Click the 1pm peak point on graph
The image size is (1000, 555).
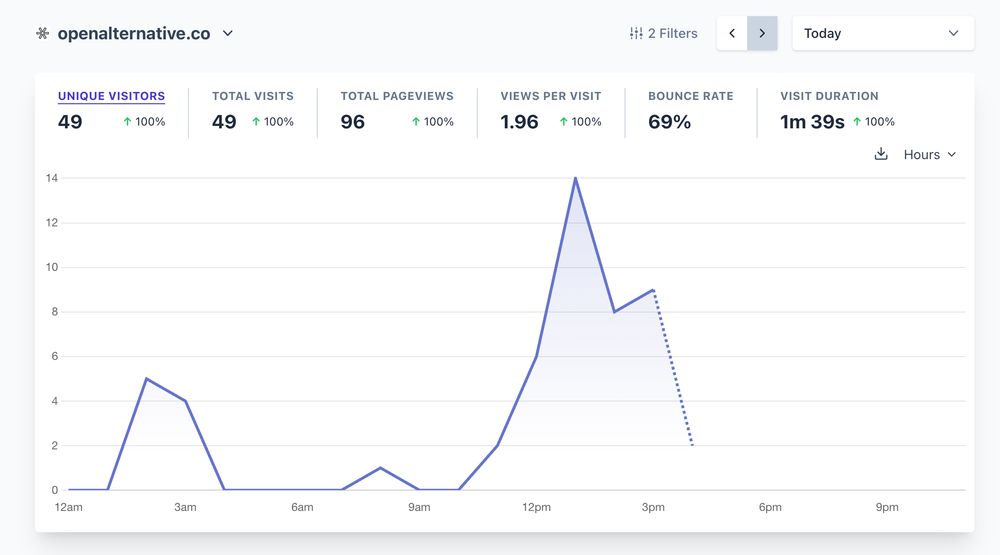click(575, 178)
